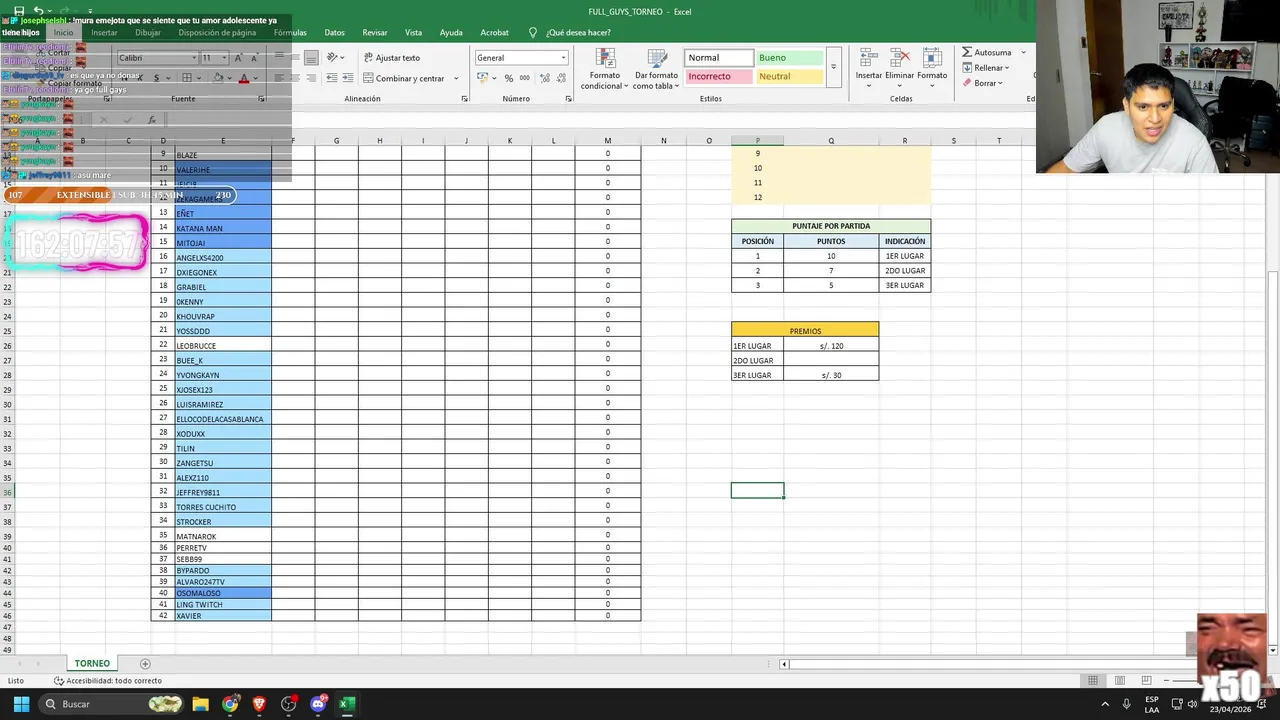Screen dimensions: 1280x720
Task: Apply the thousands separator style
Action: pos(524,78)
